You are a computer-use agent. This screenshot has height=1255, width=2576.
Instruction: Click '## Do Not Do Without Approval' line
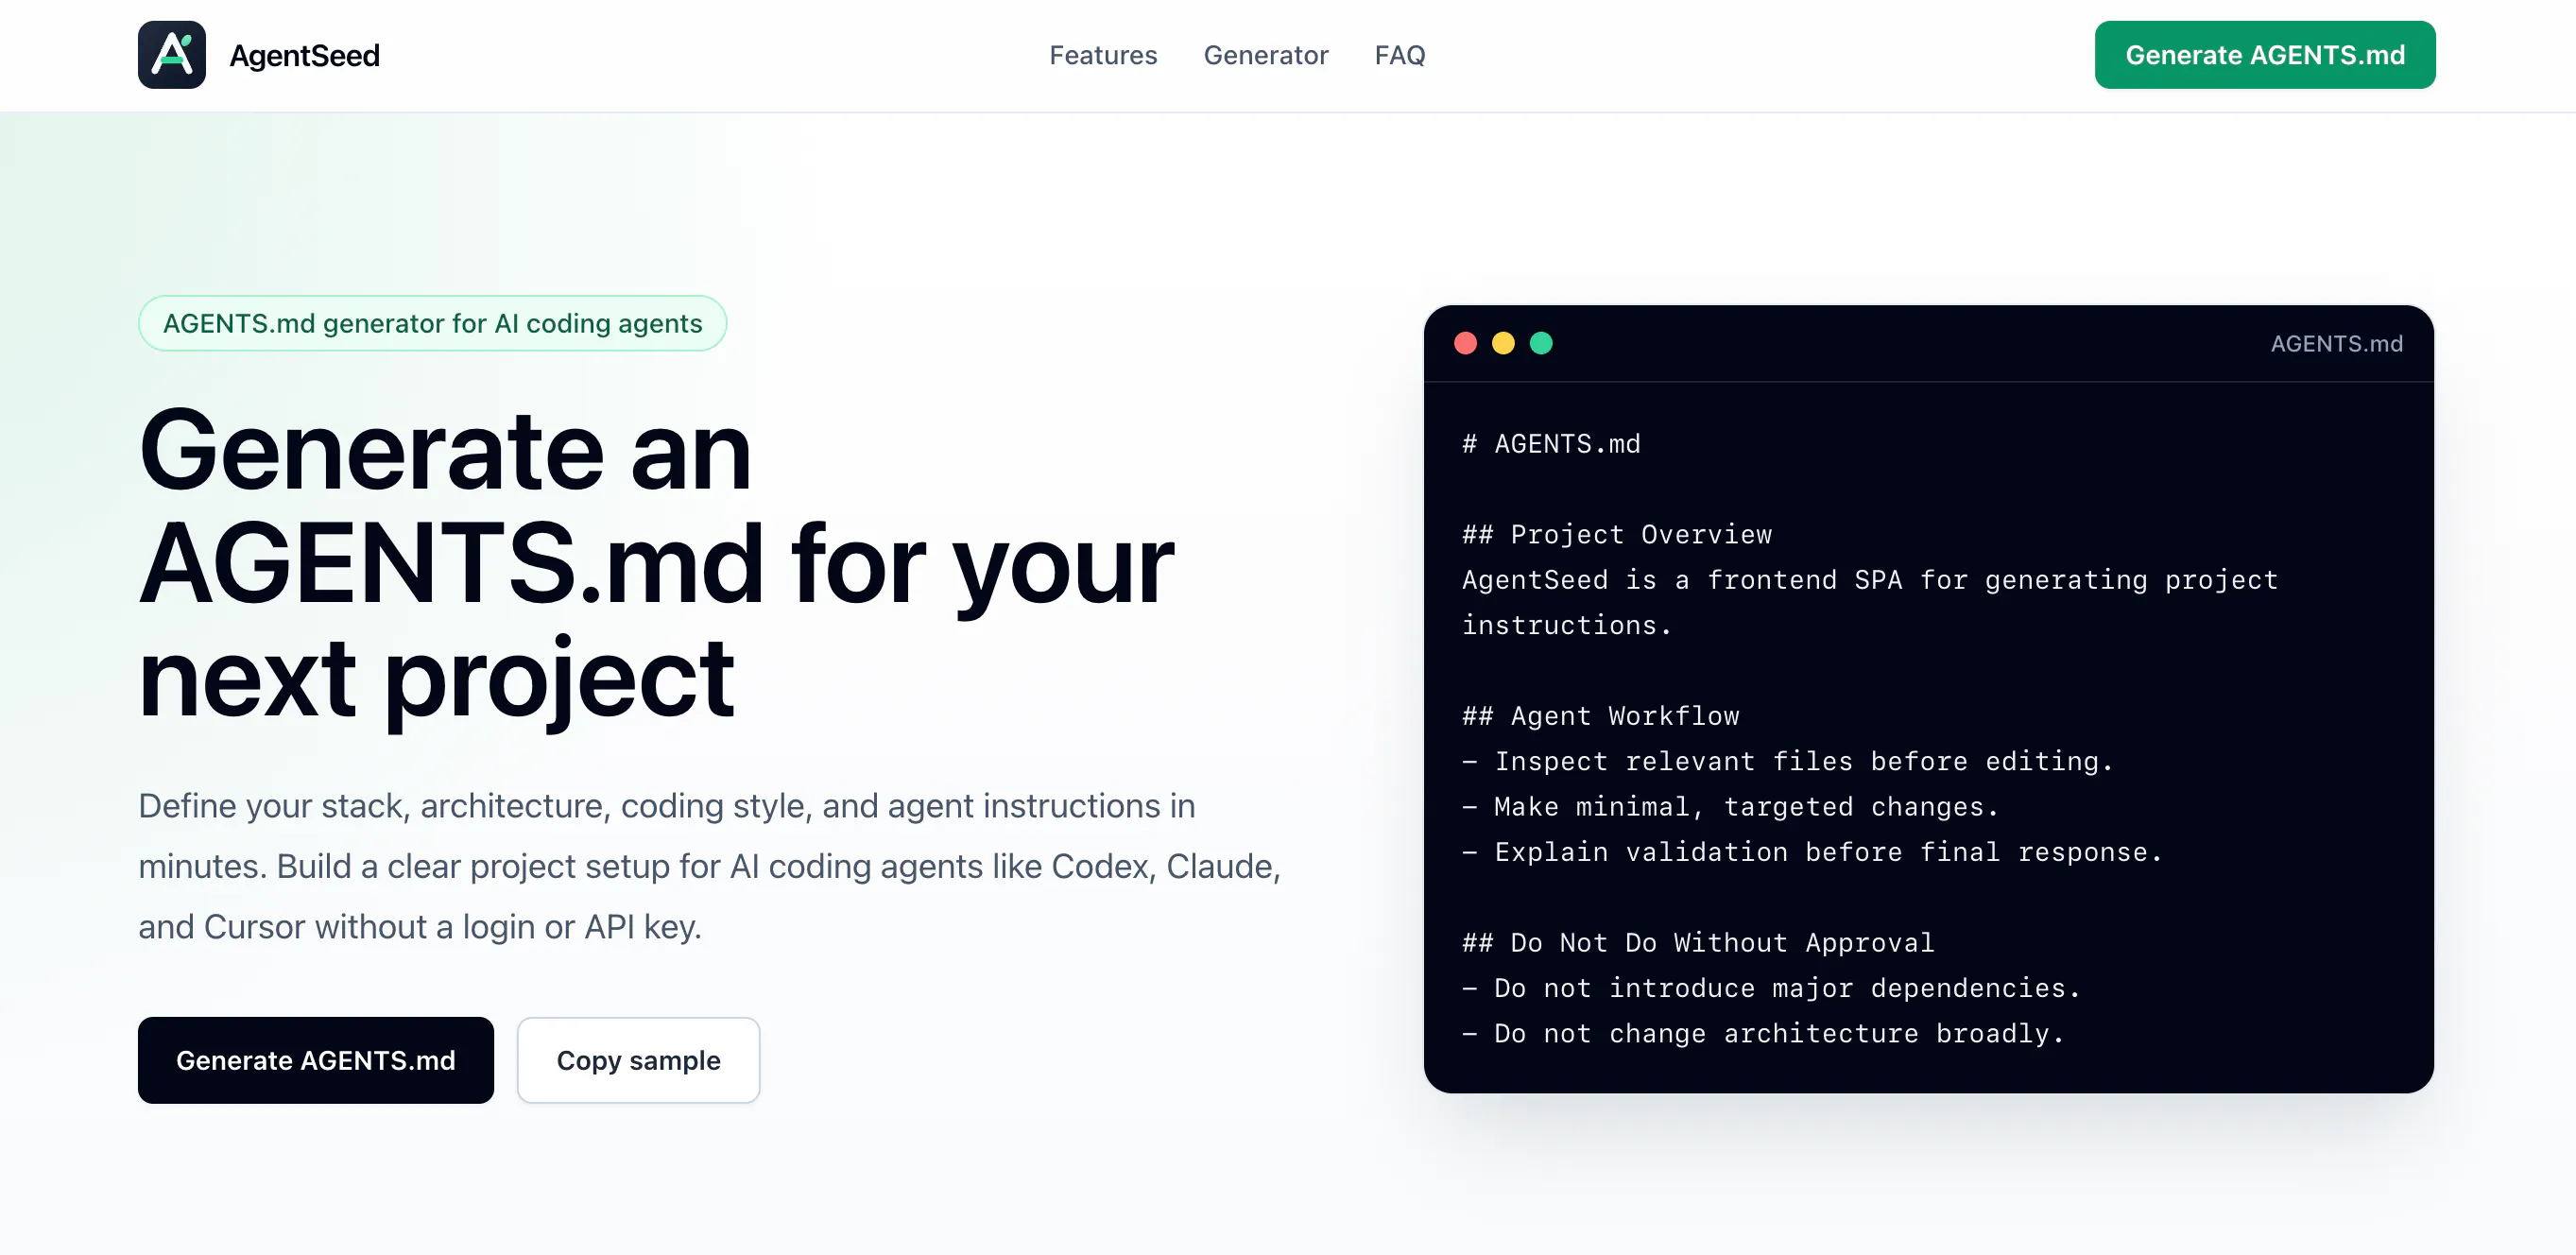(1698, 943)
